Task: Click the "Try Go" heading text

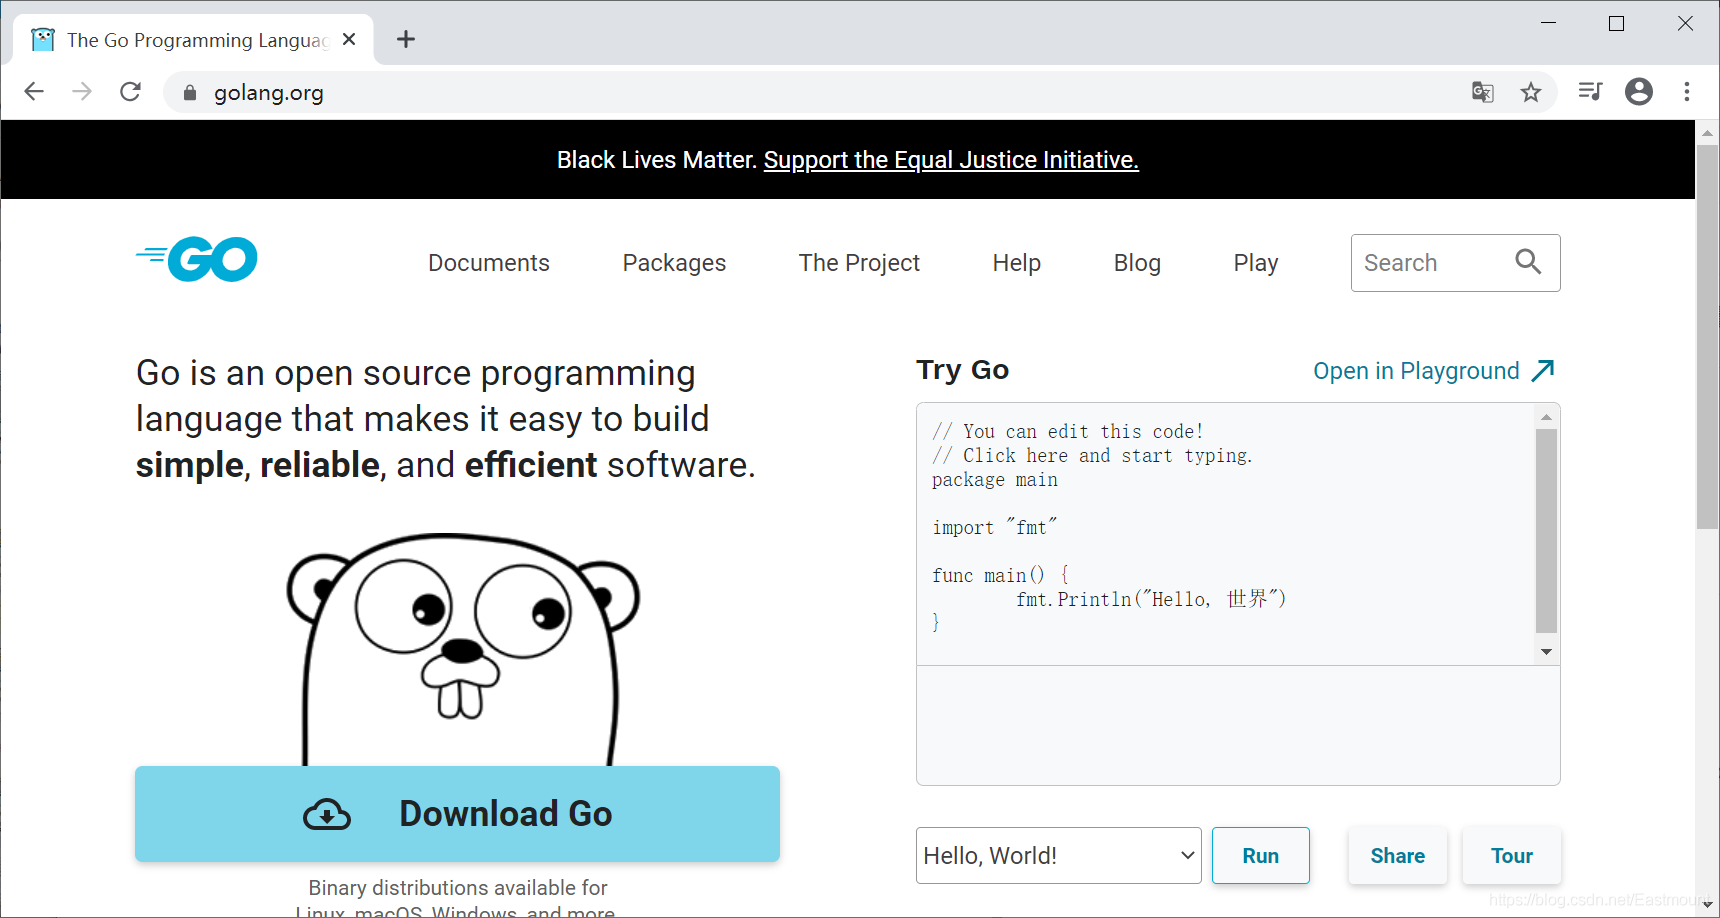Action: 963,370
